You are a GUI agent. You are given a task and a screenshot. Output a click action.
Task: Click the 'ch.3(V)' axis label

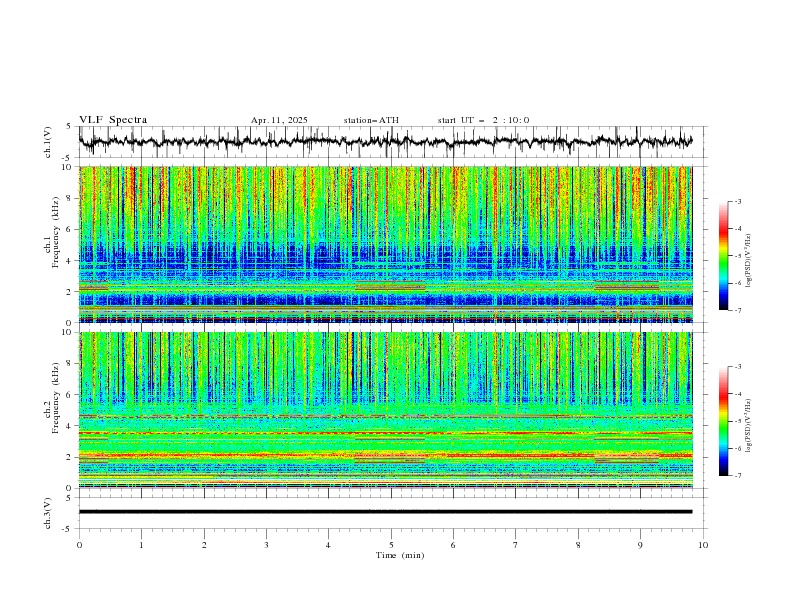(48, 513)
